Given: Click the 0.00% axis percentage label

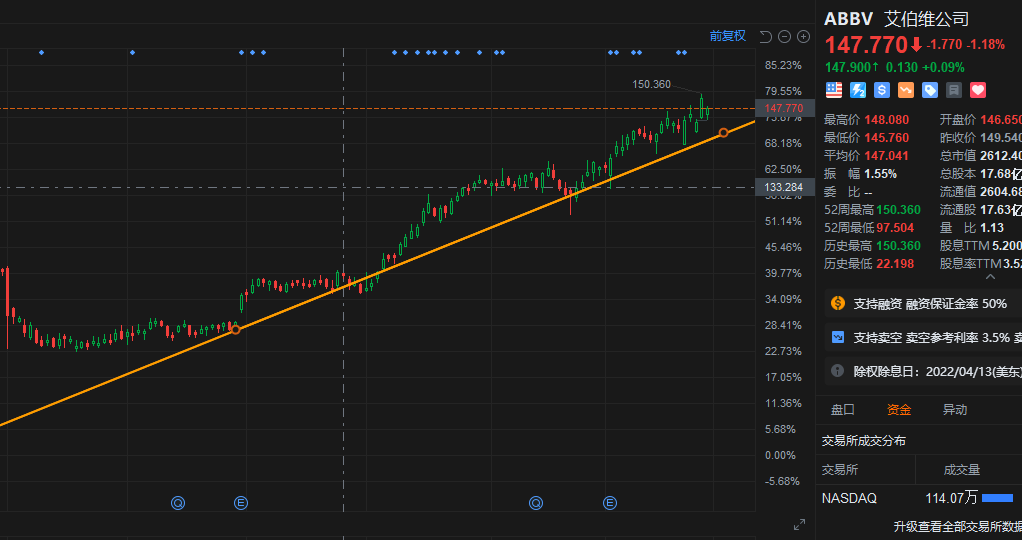Looking at the screenshot, I should pyautogui.click(x=780, y=455).
